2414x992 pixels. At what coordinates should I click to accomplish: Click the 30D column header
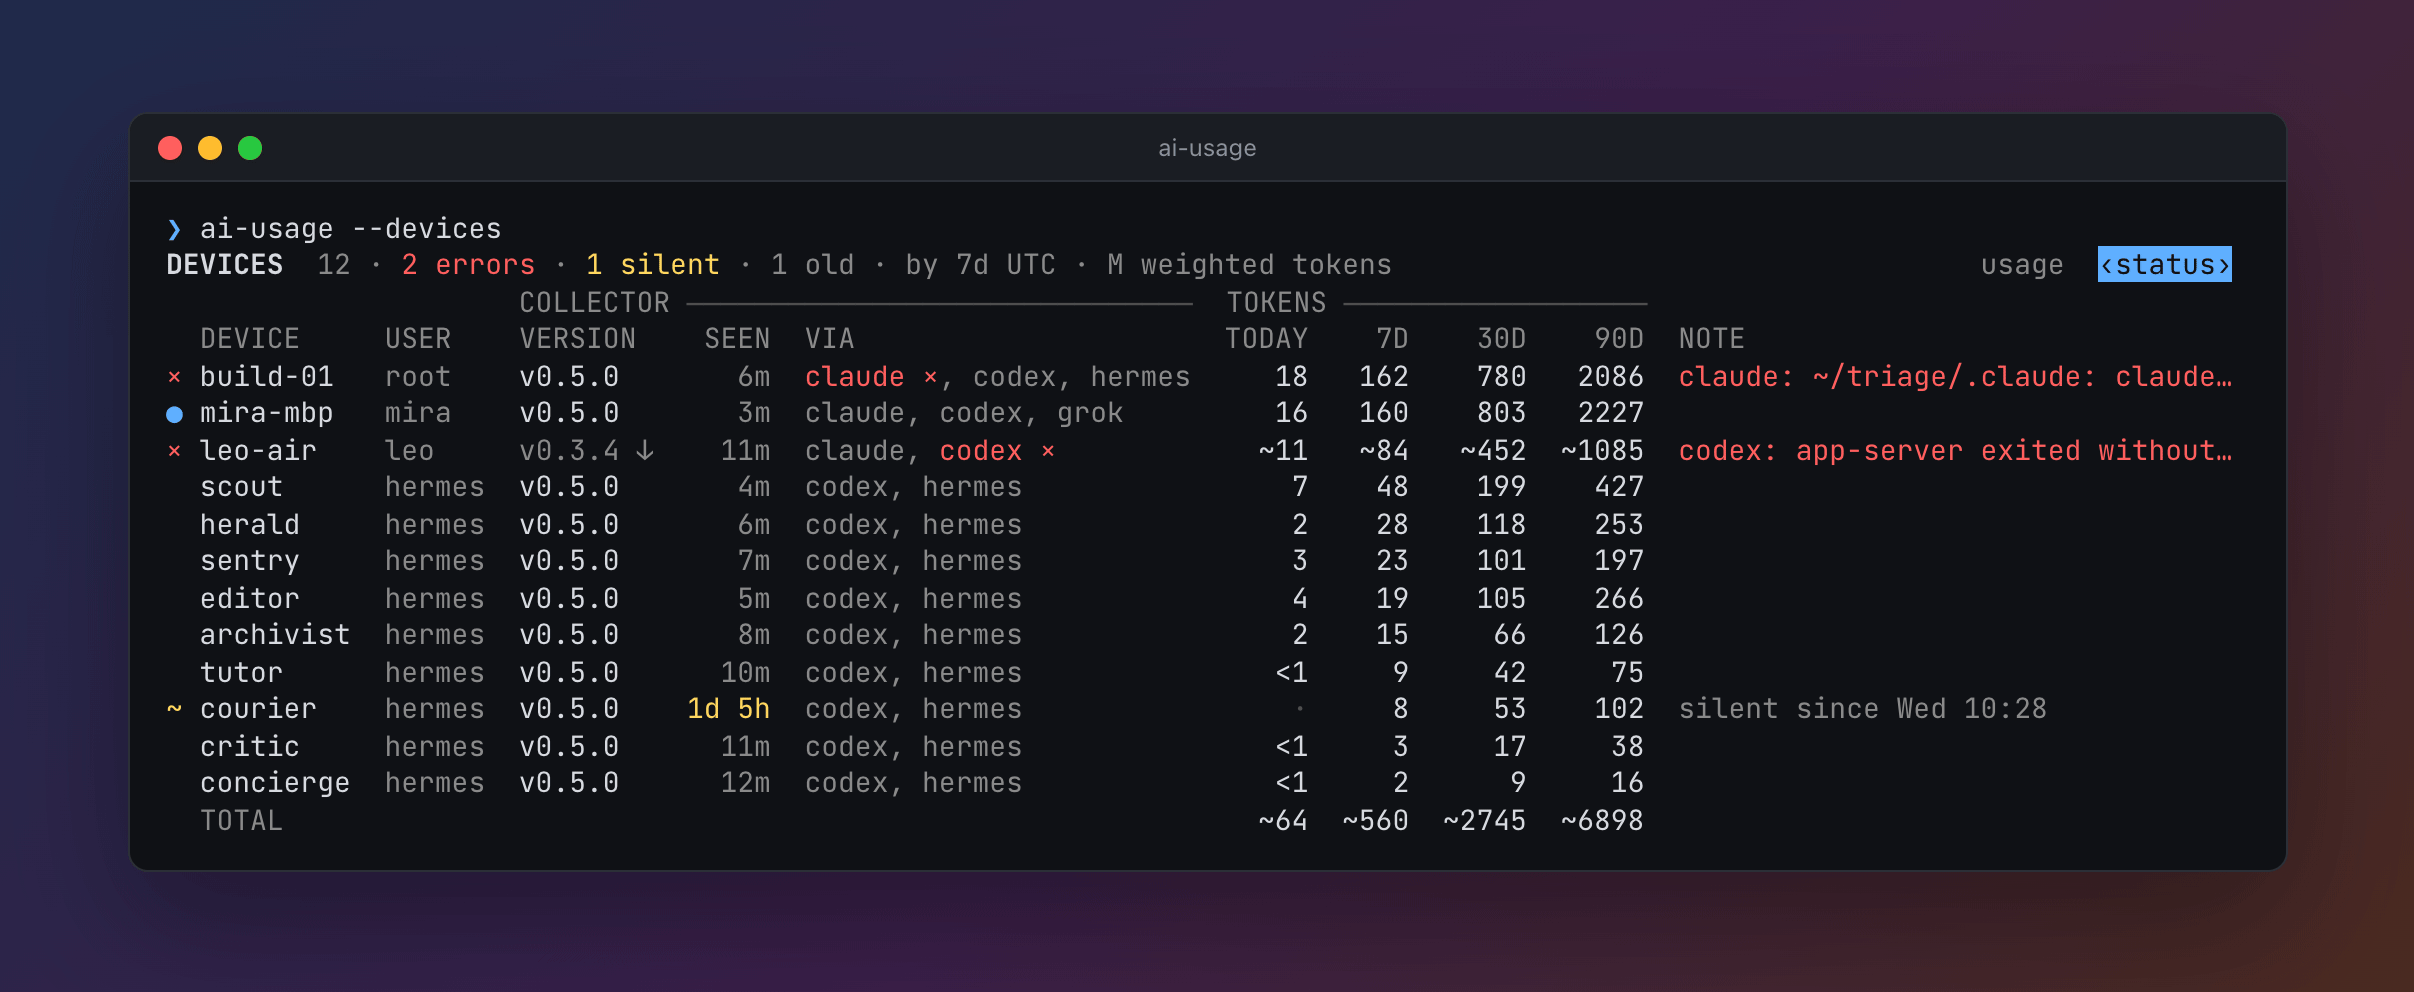1502,339
